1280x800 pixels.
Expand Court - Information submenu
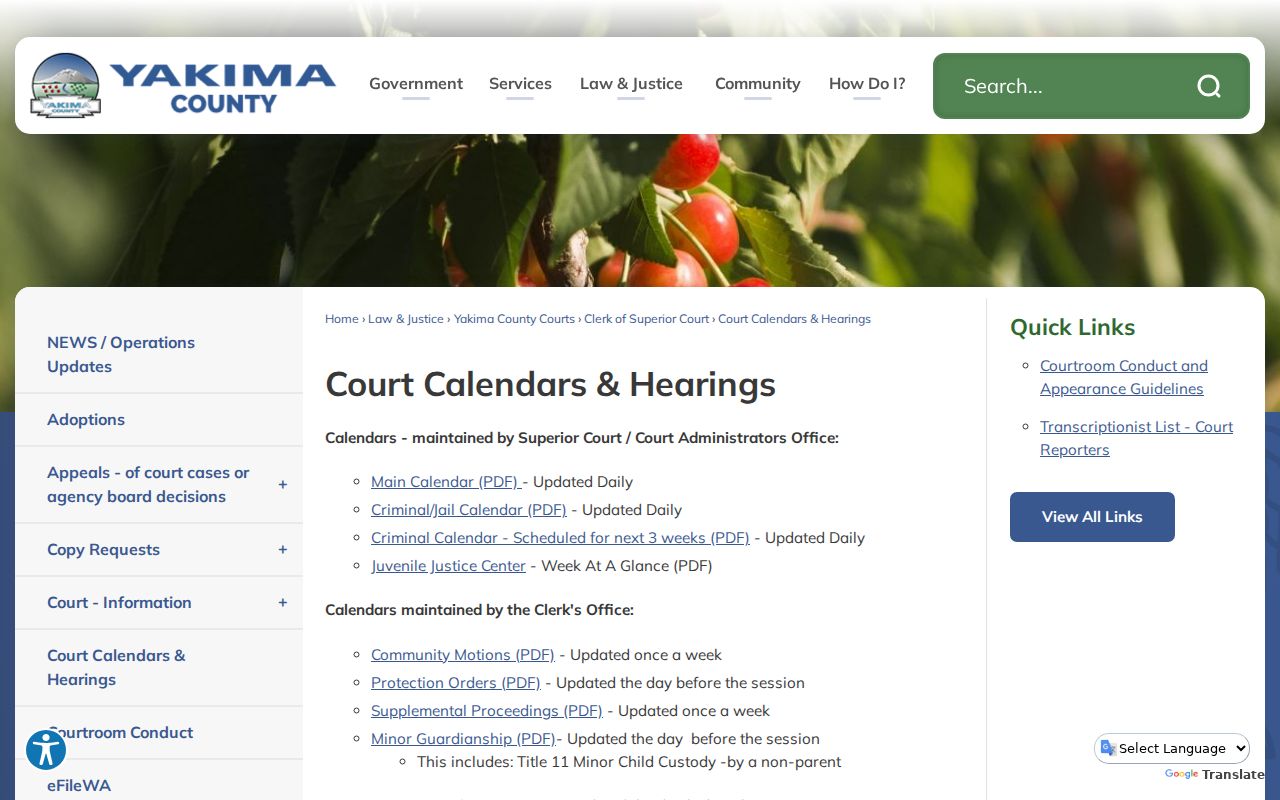pos(283,603)
